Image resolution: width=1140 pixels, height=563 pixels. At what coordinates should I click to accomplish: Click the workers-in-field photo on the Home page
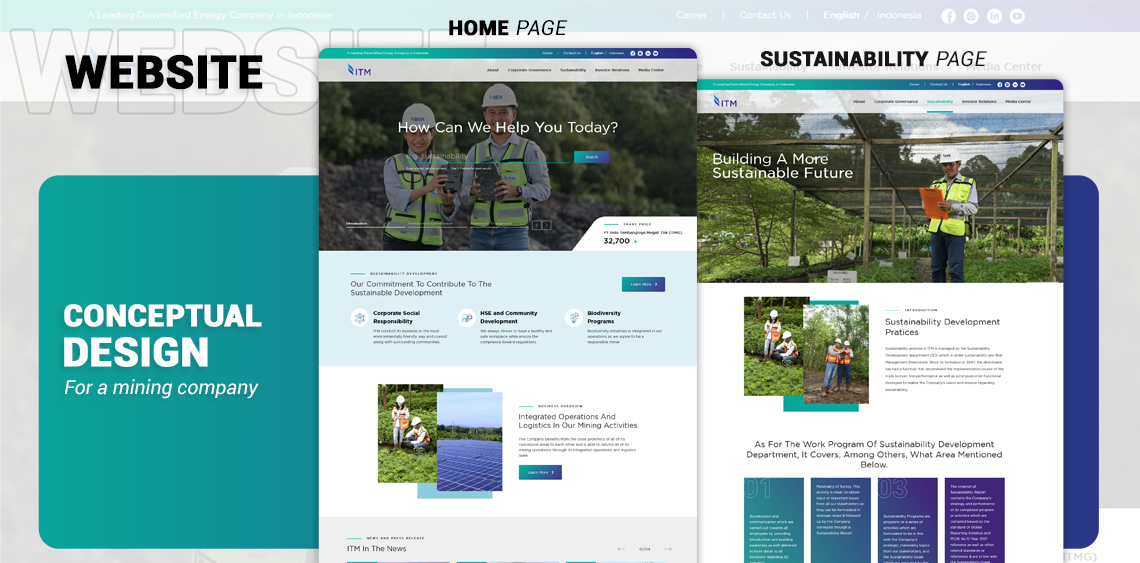410,434
